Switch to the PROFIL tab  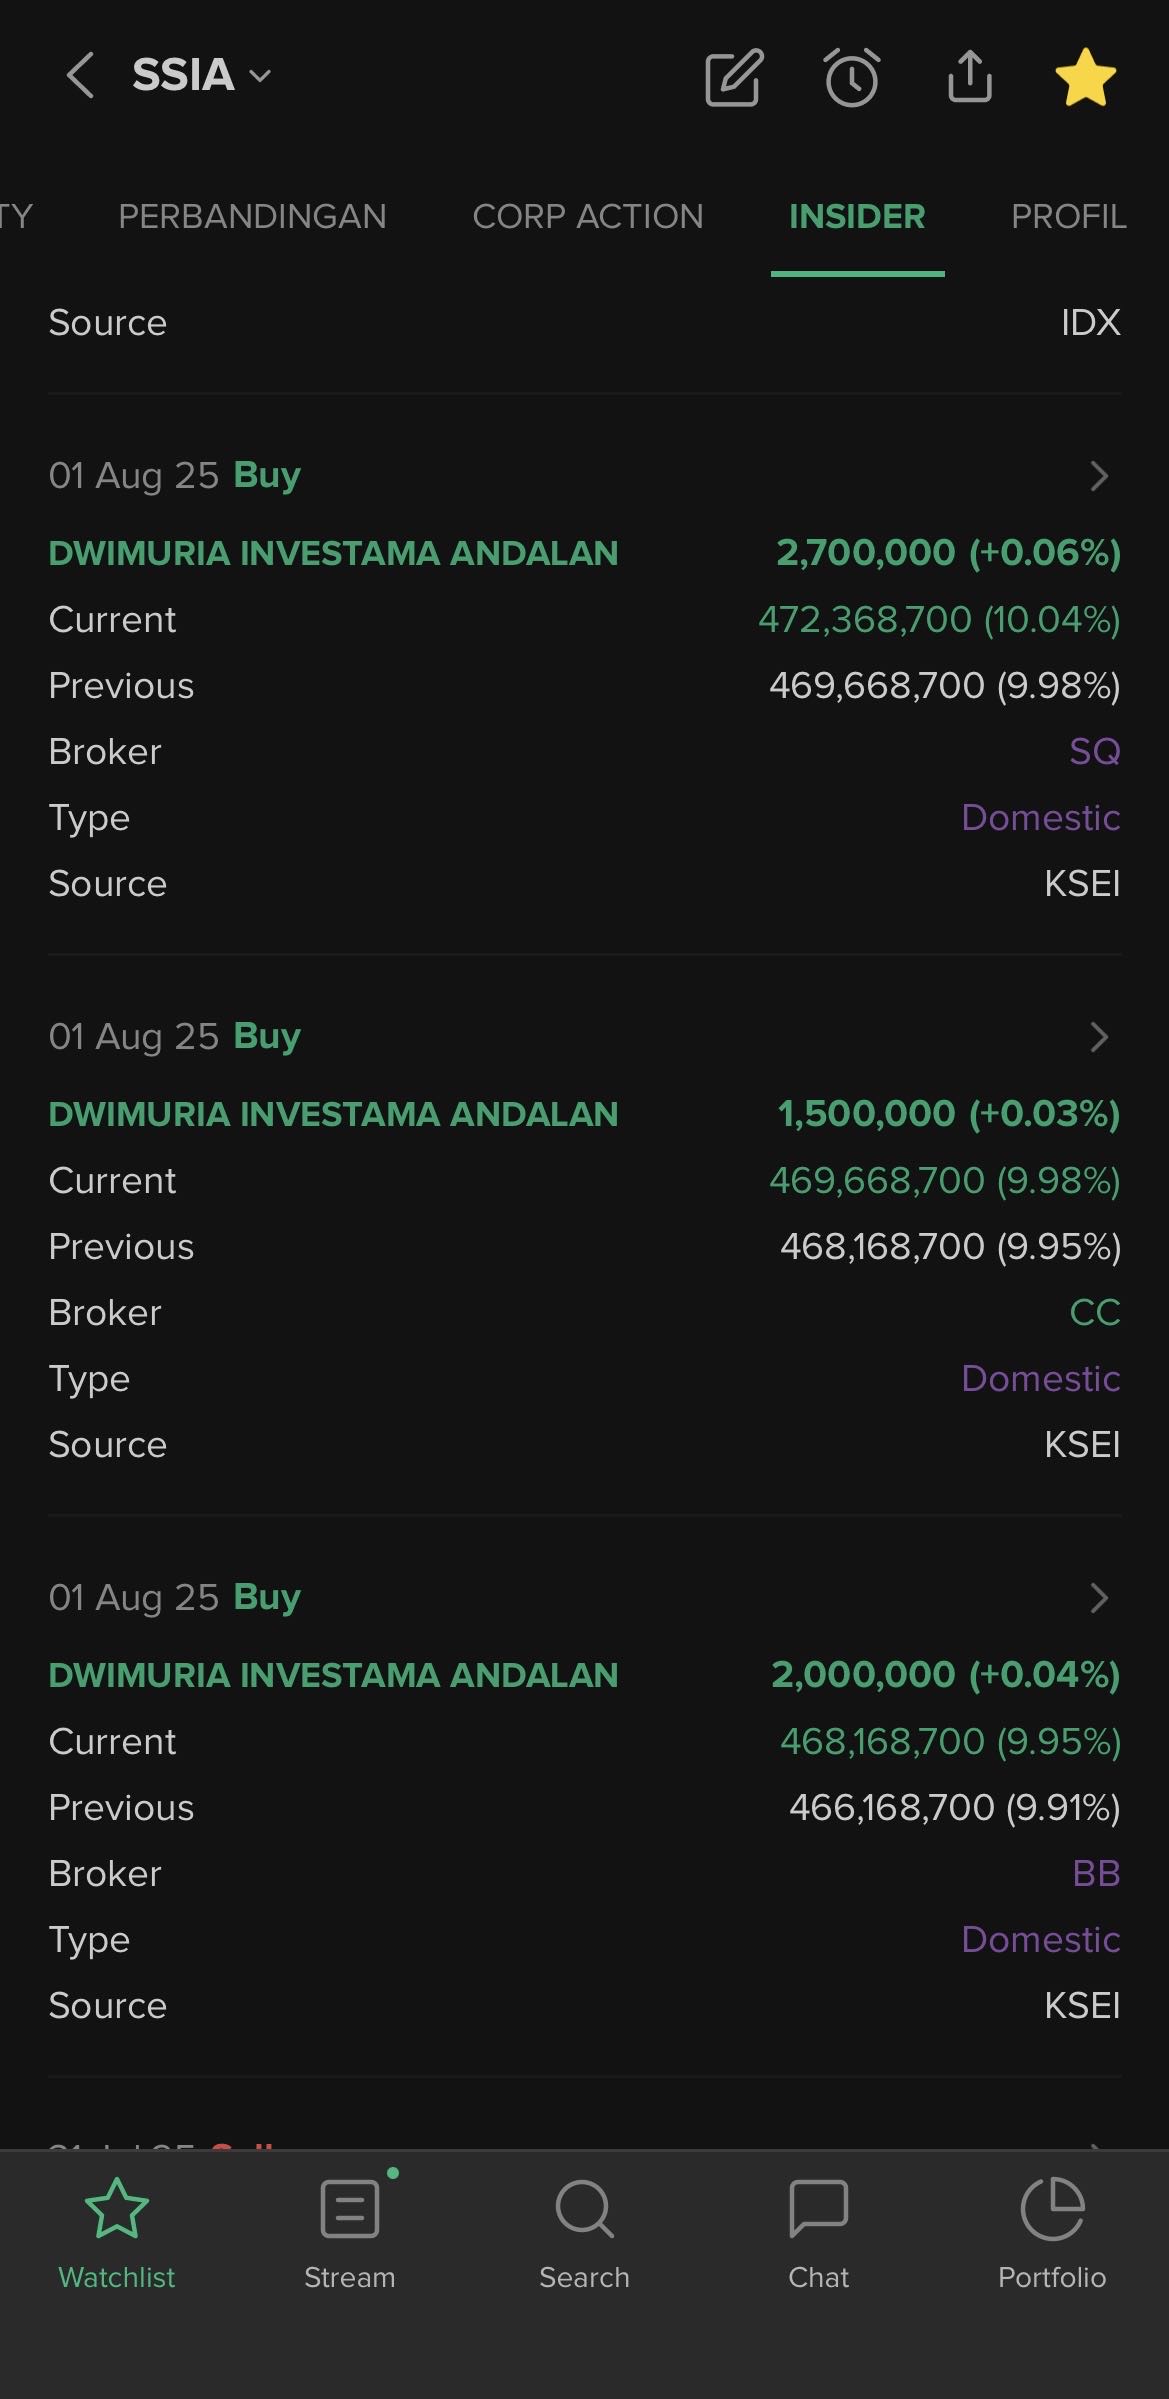tap(1068, 216)
